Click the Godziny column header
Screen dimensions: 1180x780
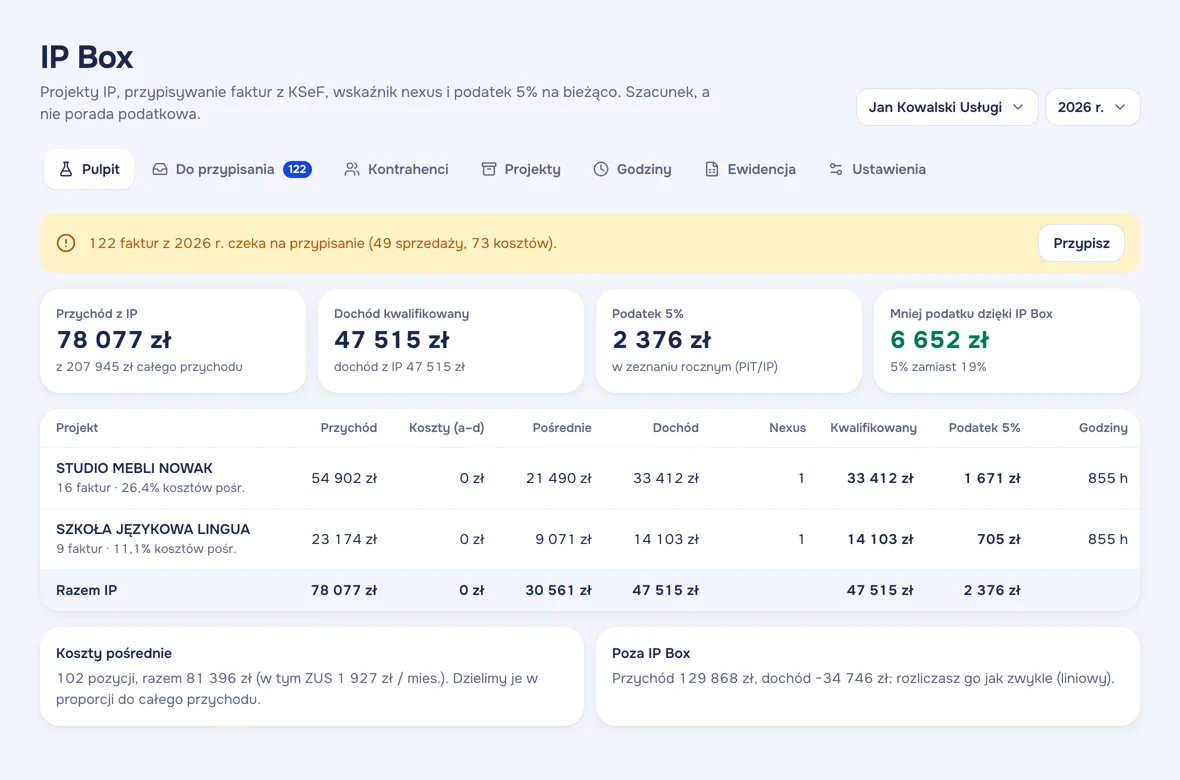pyautogui.click(x=1103, y=428)
